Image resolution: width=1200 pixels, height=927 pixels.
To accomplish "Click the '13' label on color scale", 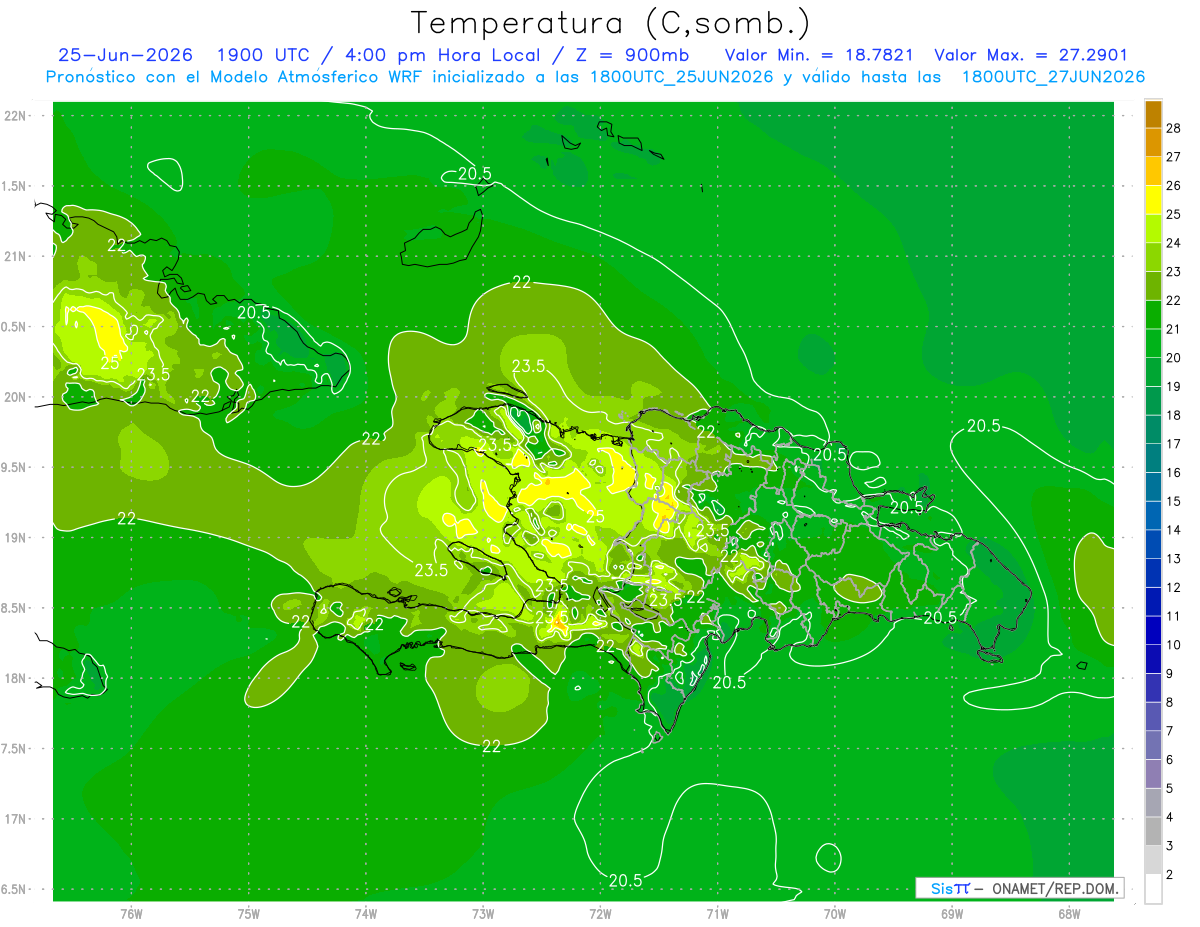I will pyautogui.click(x=1175, y=558).
